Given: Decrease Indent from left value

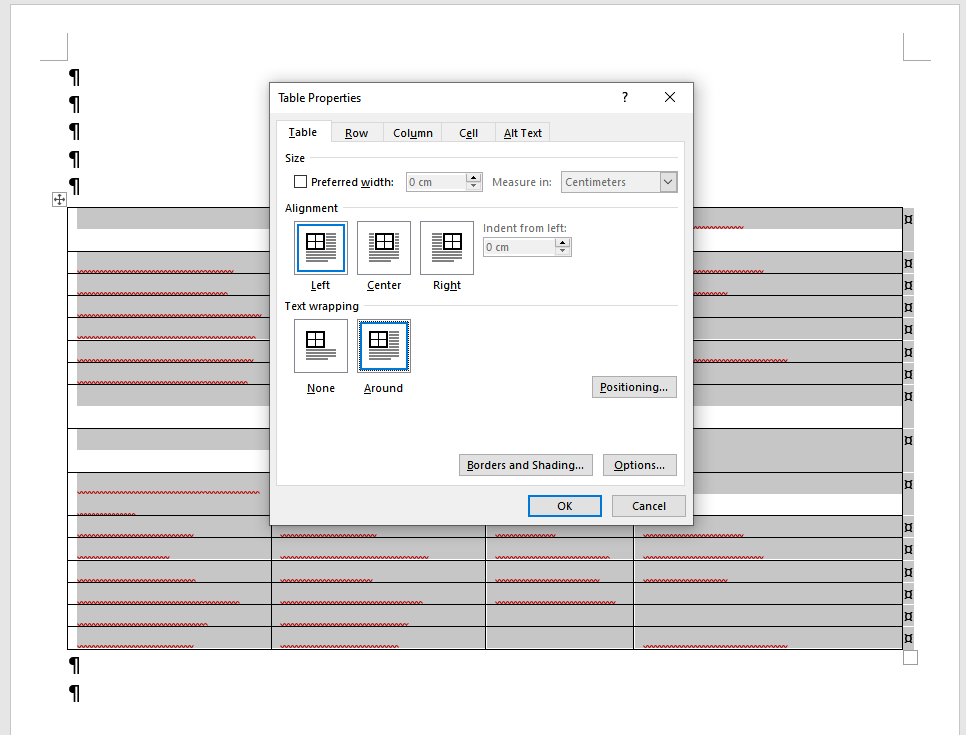Looking at the screenshot, I should click(562, 251).
